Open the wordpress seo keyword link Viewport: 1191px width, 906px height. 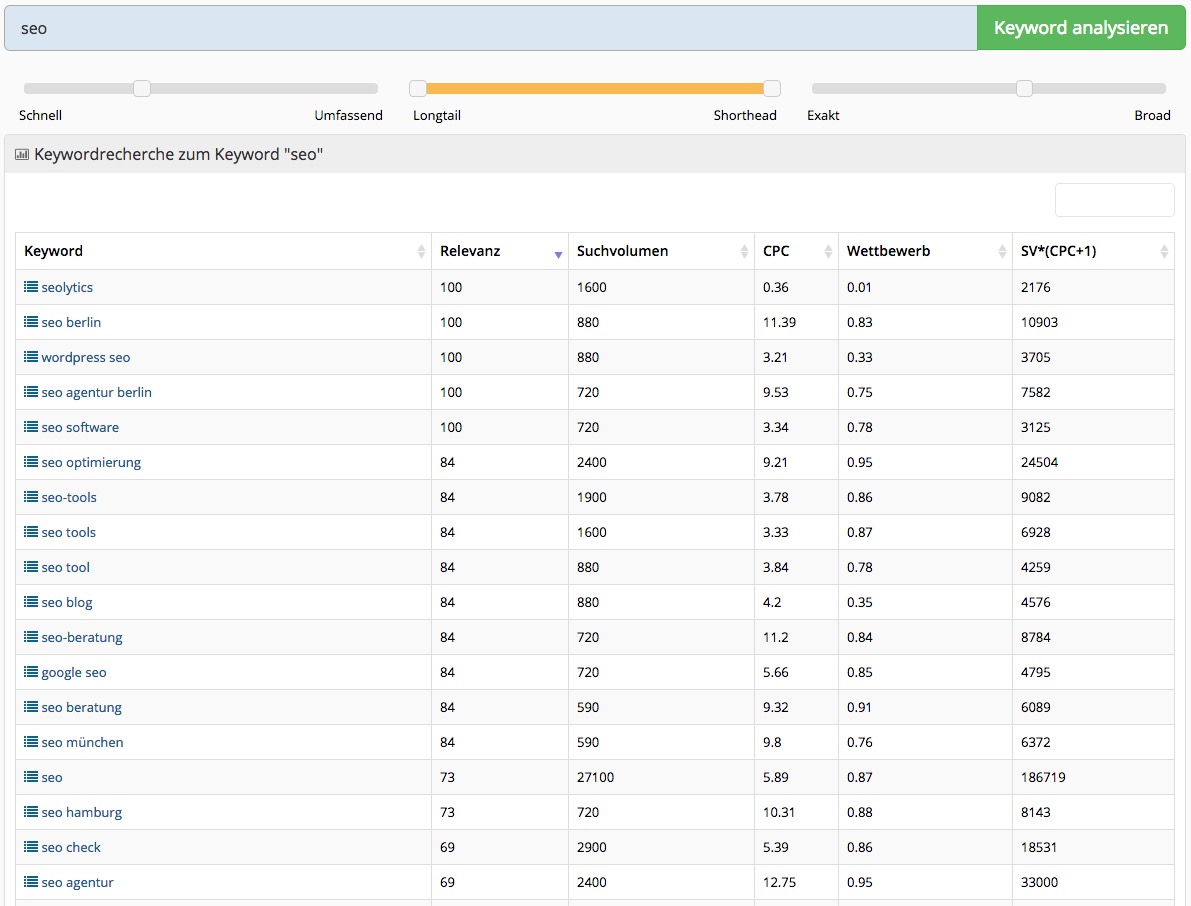(86, 357)
